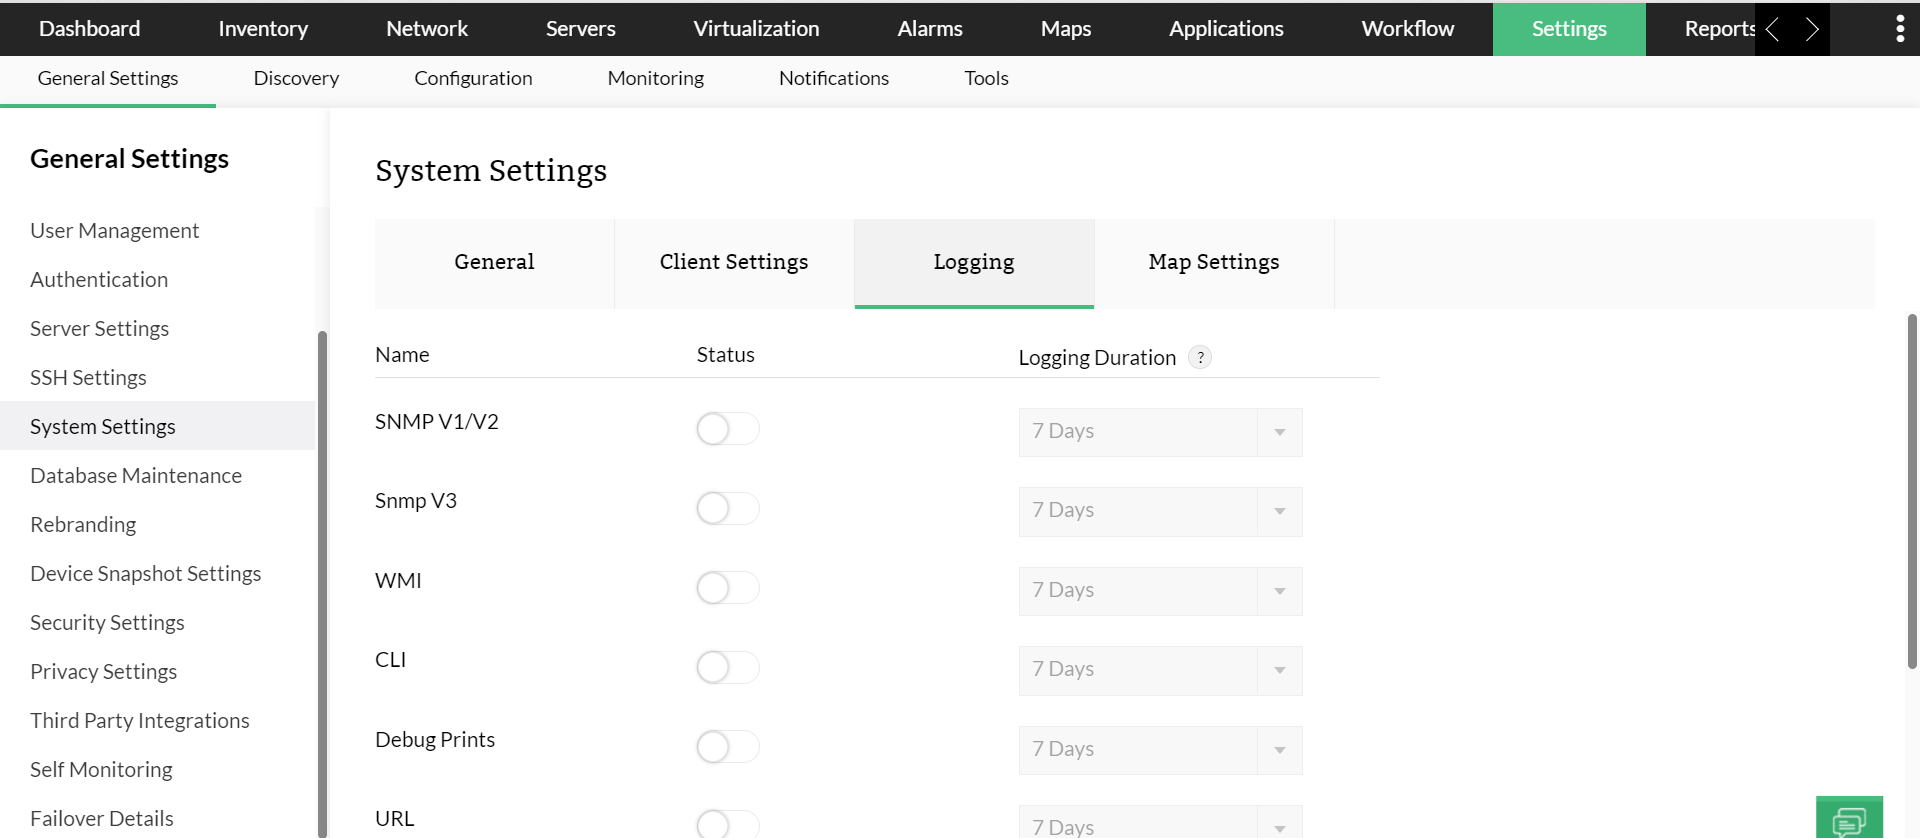The width and height of the screenshot is (1920, 838).
Task: Click the Logging Duration help icon
Action: coord(1200,357)
